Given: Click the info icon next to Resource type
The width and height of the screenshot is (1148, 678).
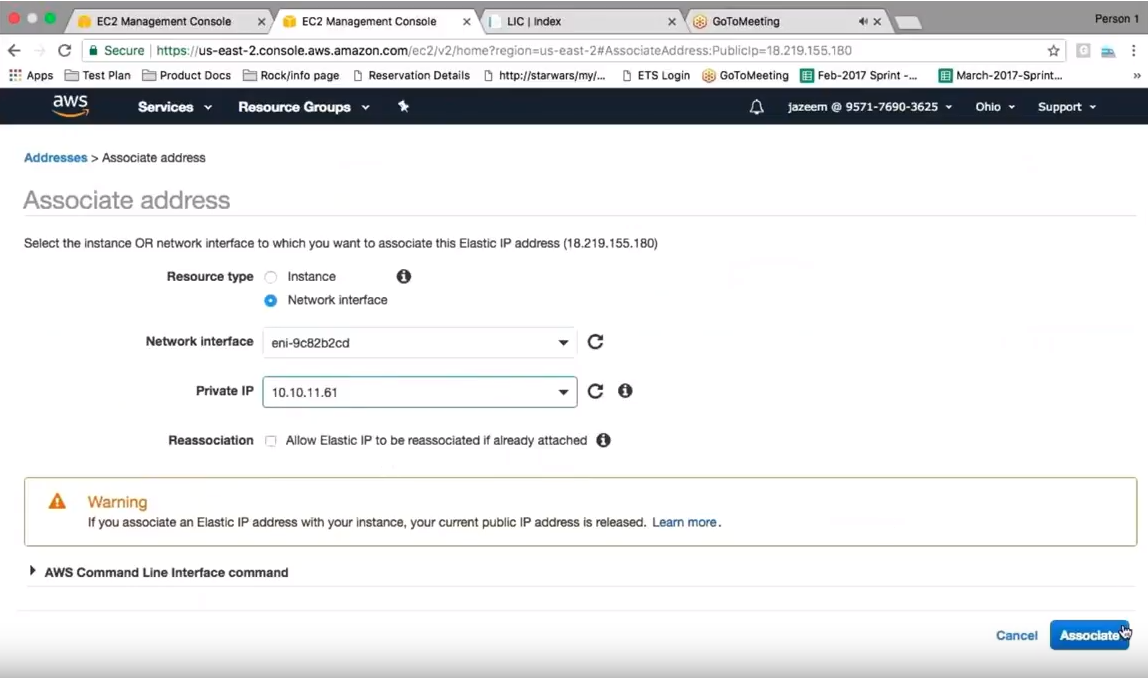Looking at the screenshot, I should tap(403, 276).
